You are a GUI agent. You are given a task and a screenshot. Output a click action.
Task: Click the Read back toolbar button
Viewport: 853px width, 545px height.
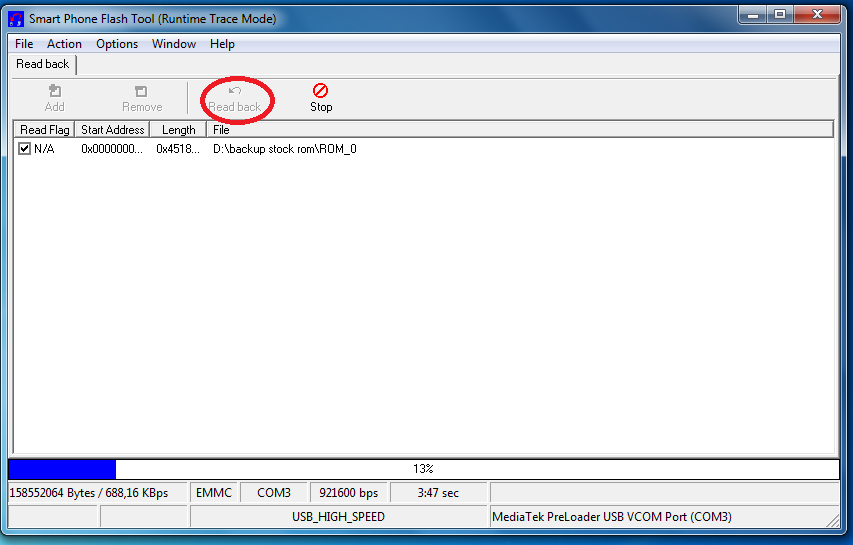click(235, 99)
